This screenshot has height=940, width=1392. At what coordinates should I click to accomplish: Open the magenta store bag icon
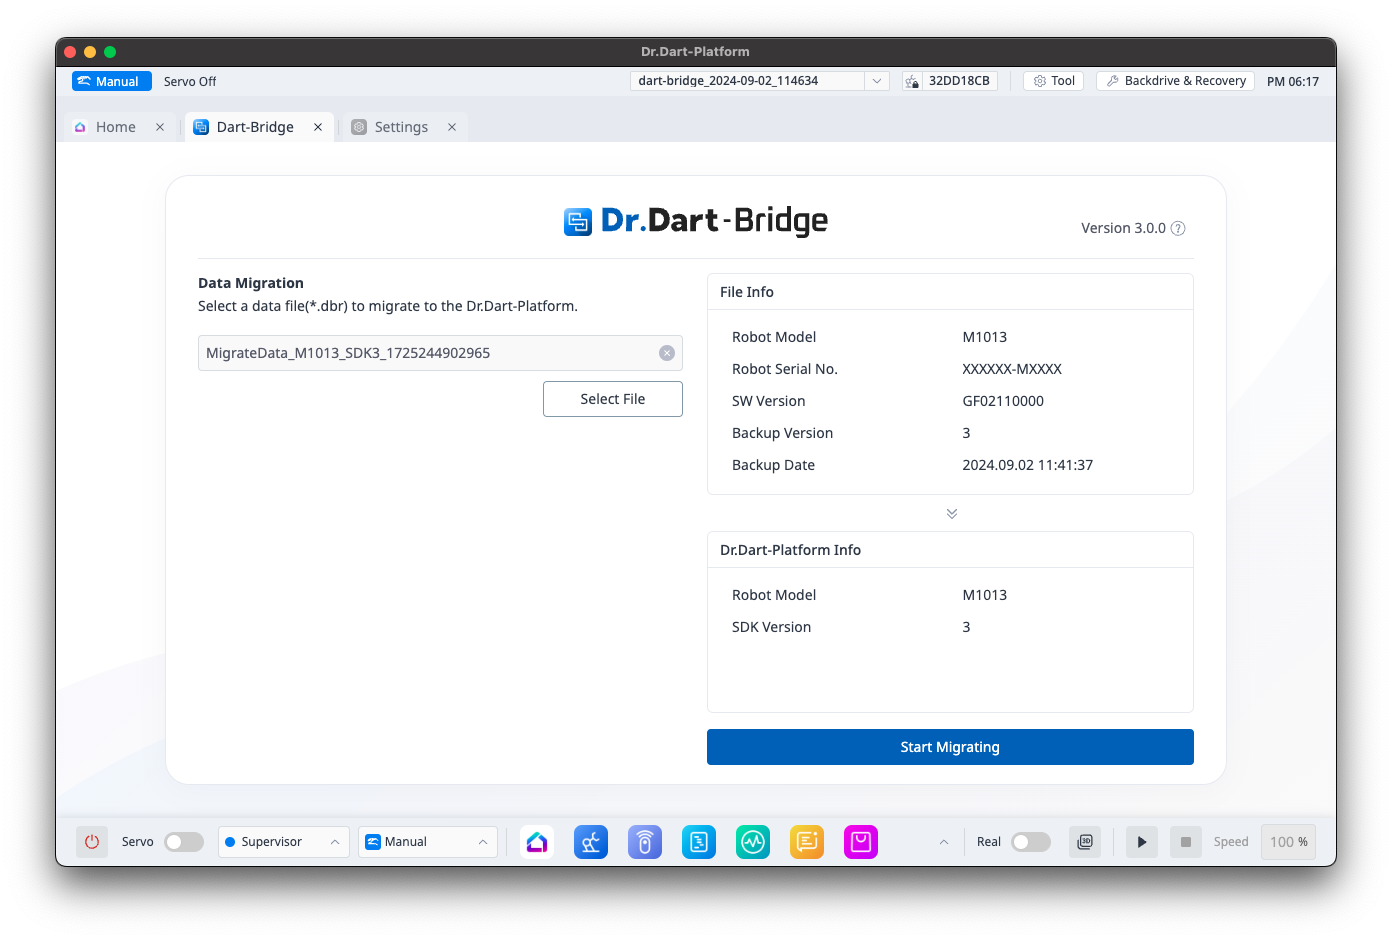861,842
